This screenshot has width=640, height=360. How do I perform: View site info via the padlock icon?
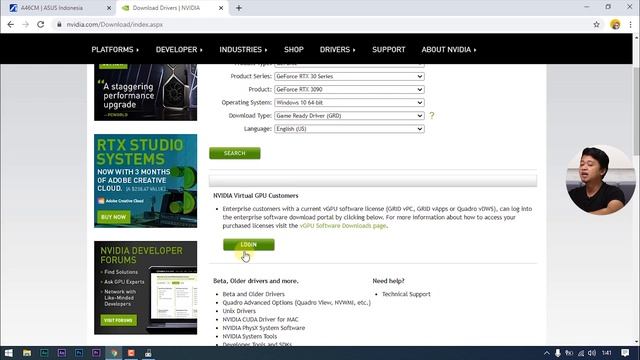tap(59, 24)
